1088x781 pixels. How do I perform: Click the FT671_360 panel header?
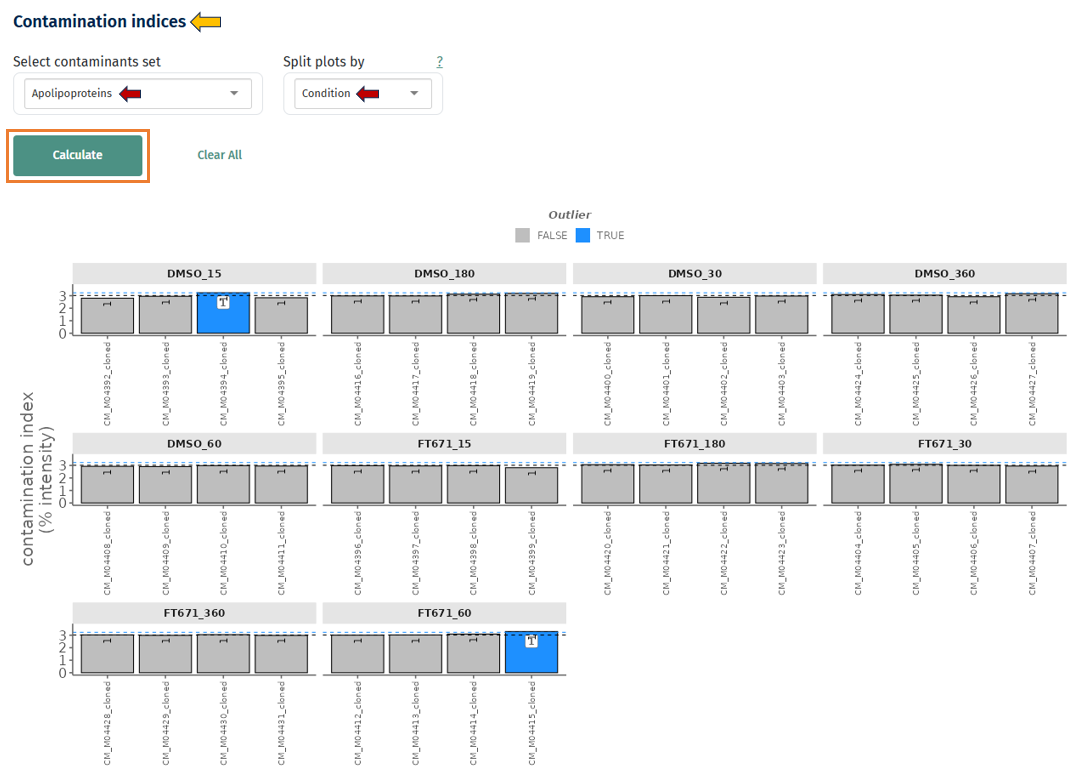tap(194, 612)
